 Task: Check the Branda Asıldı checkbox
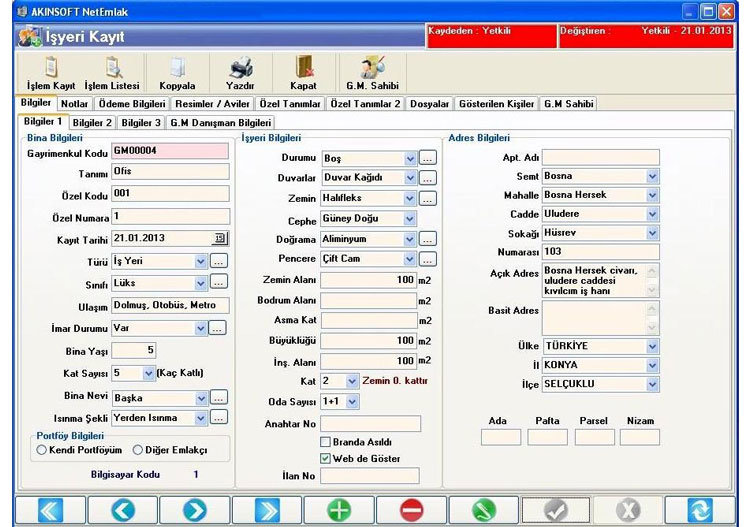tap(325, 442)
